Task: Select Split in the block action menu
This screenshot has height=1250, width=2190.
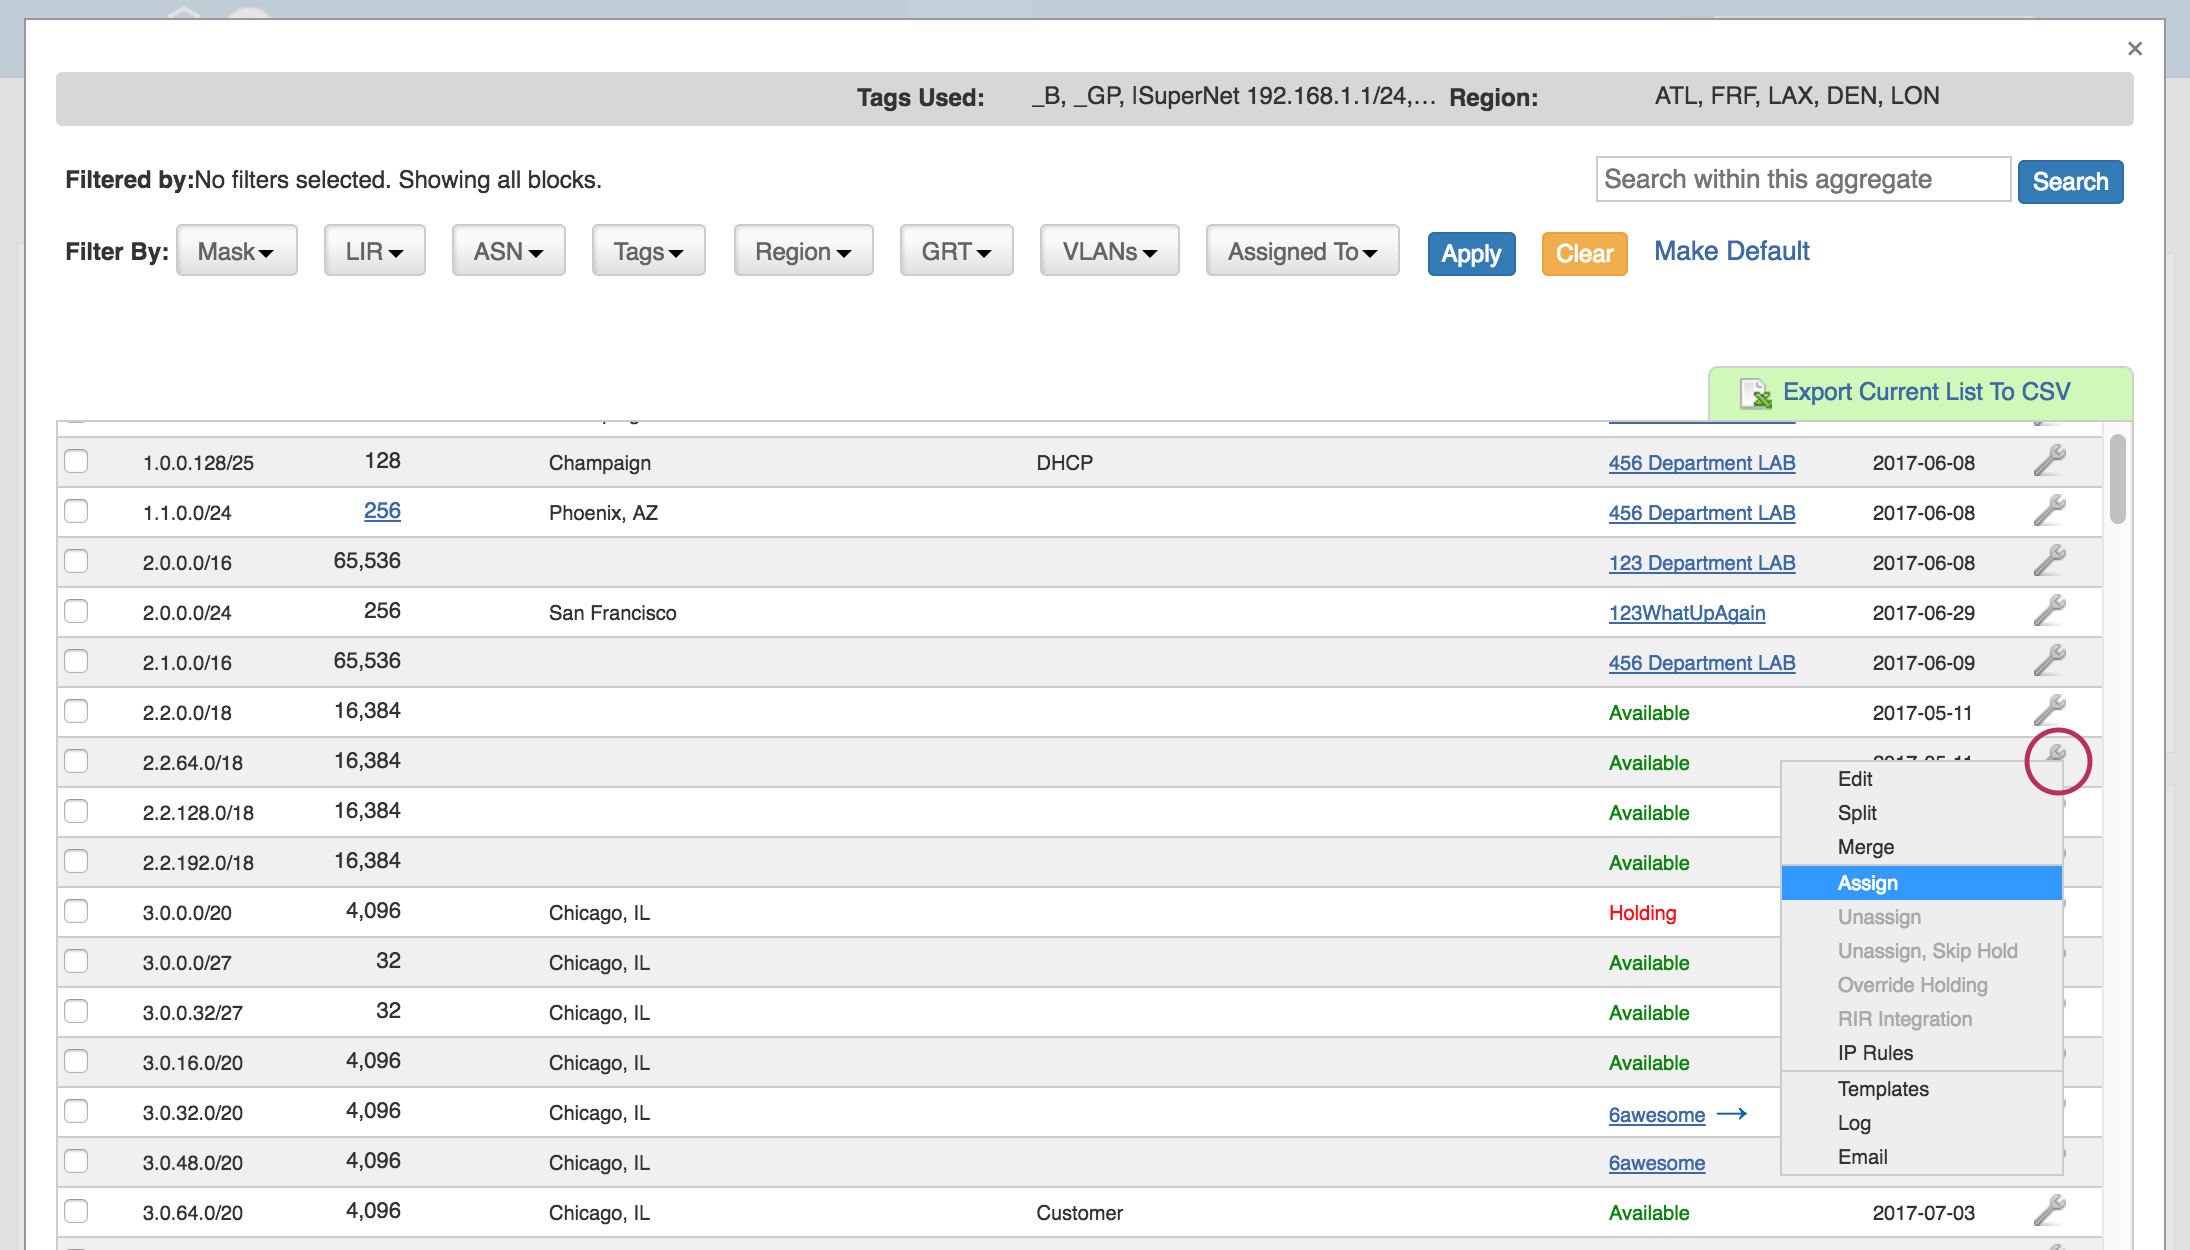Action: (1857, 813)
